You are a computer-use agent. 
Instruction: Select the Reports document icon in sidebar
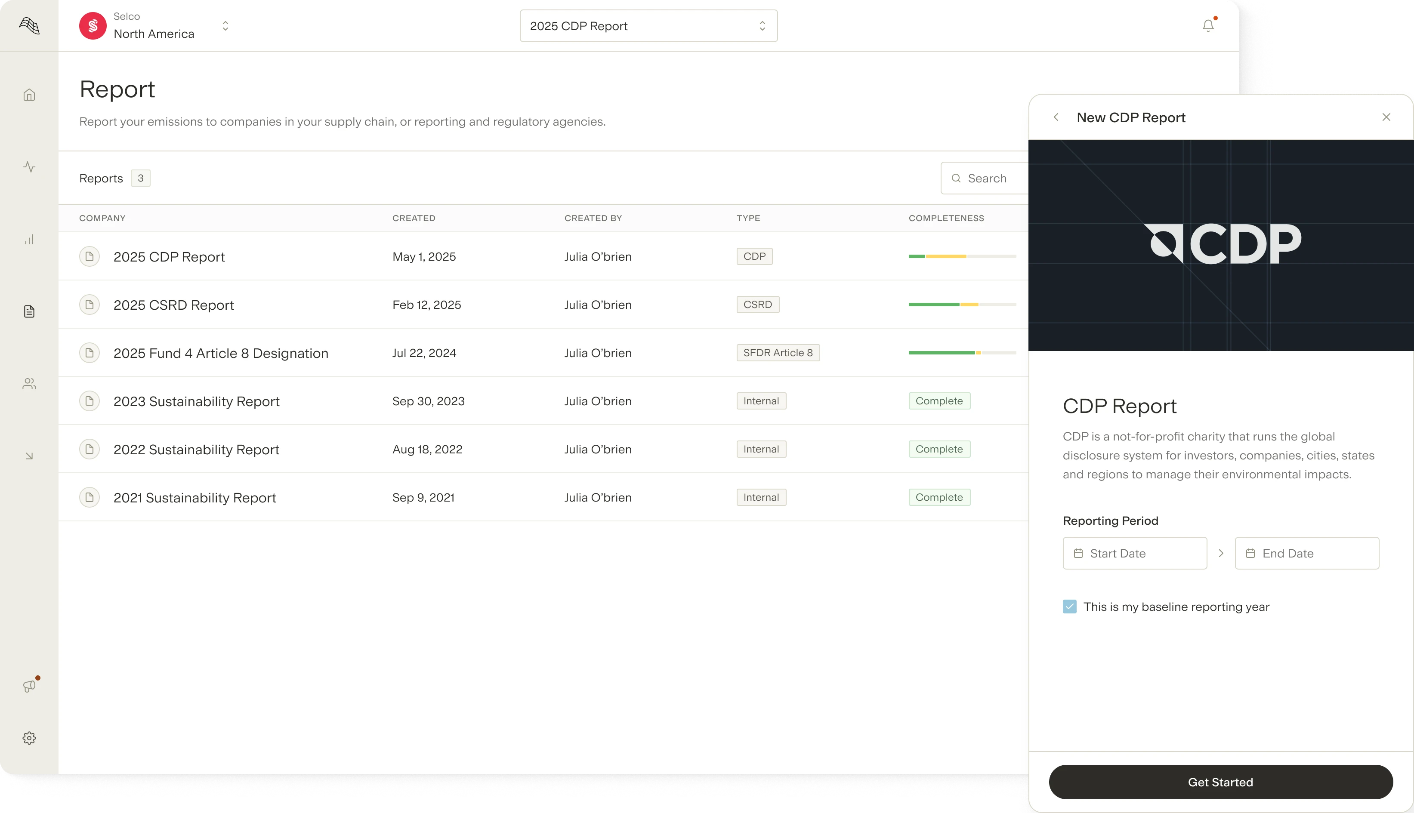click(29, 311)
